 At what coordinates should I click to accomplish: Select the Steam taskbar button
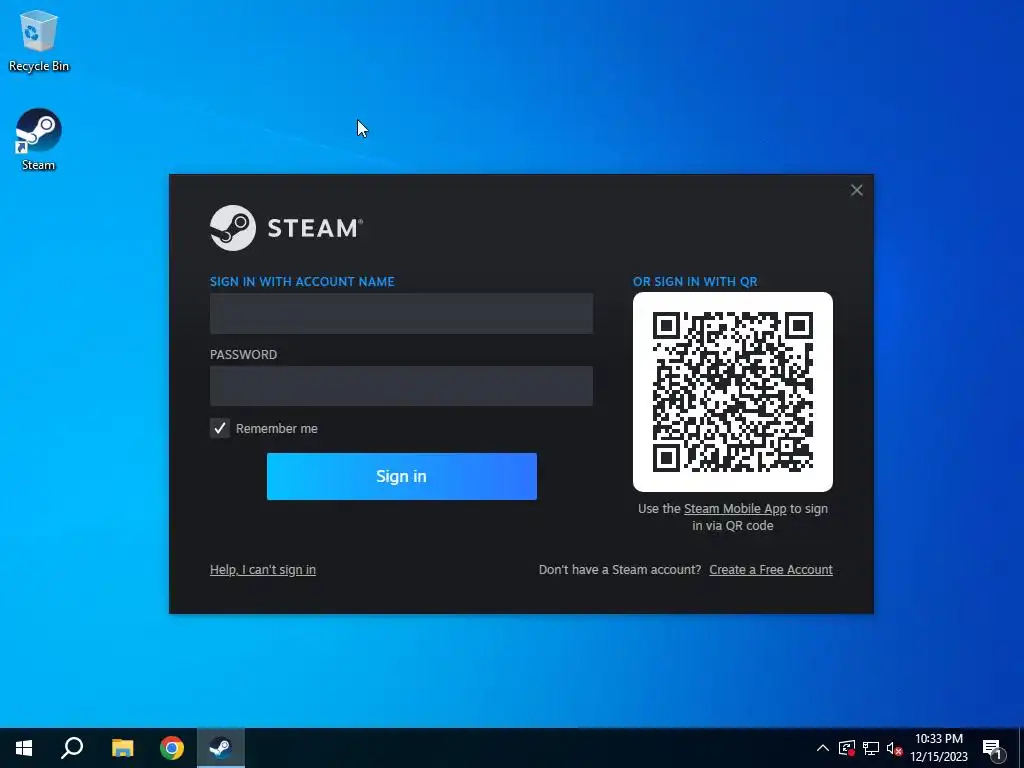click(x=221, y=748)
